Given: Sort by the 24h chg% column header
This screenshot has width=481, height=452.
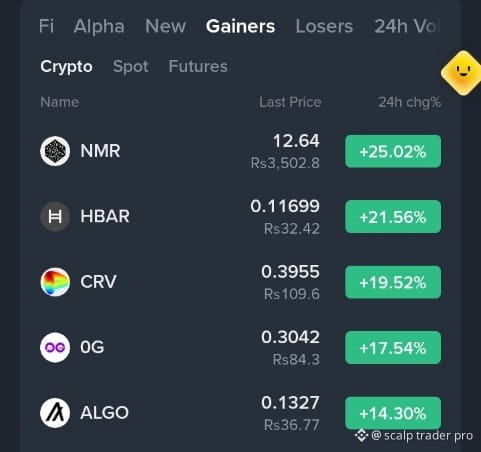Looking at the screenshot, I should (410, 102).
